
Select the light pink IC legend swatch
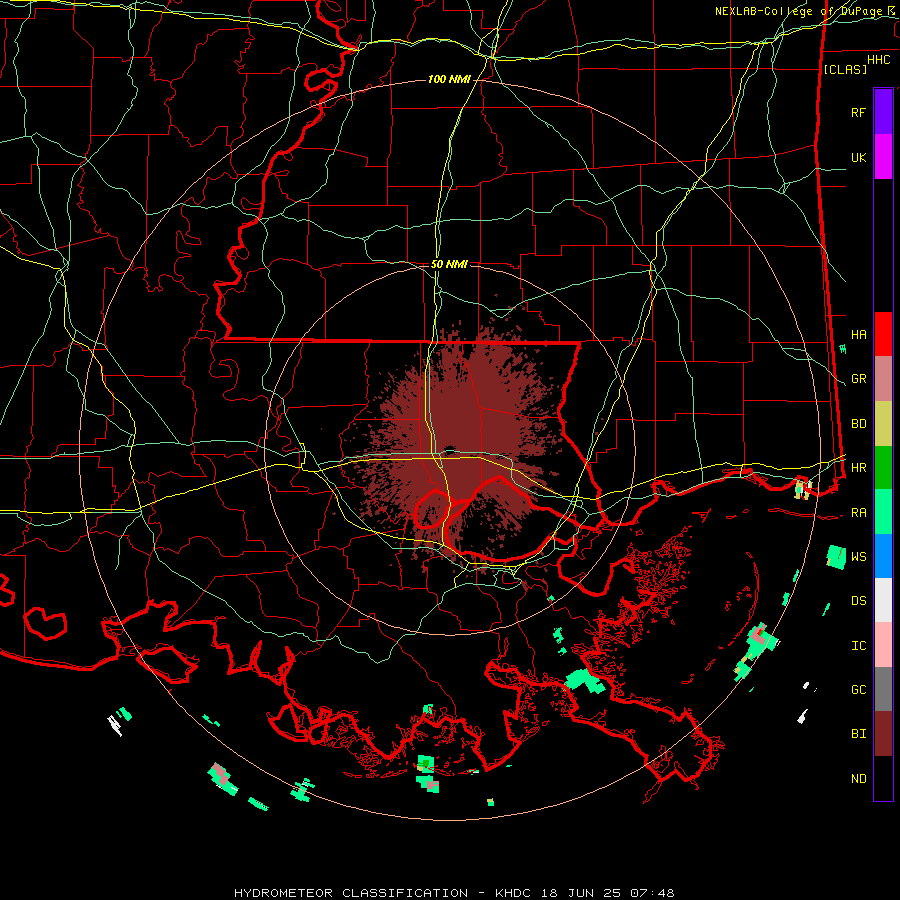(x=883, y=645)
